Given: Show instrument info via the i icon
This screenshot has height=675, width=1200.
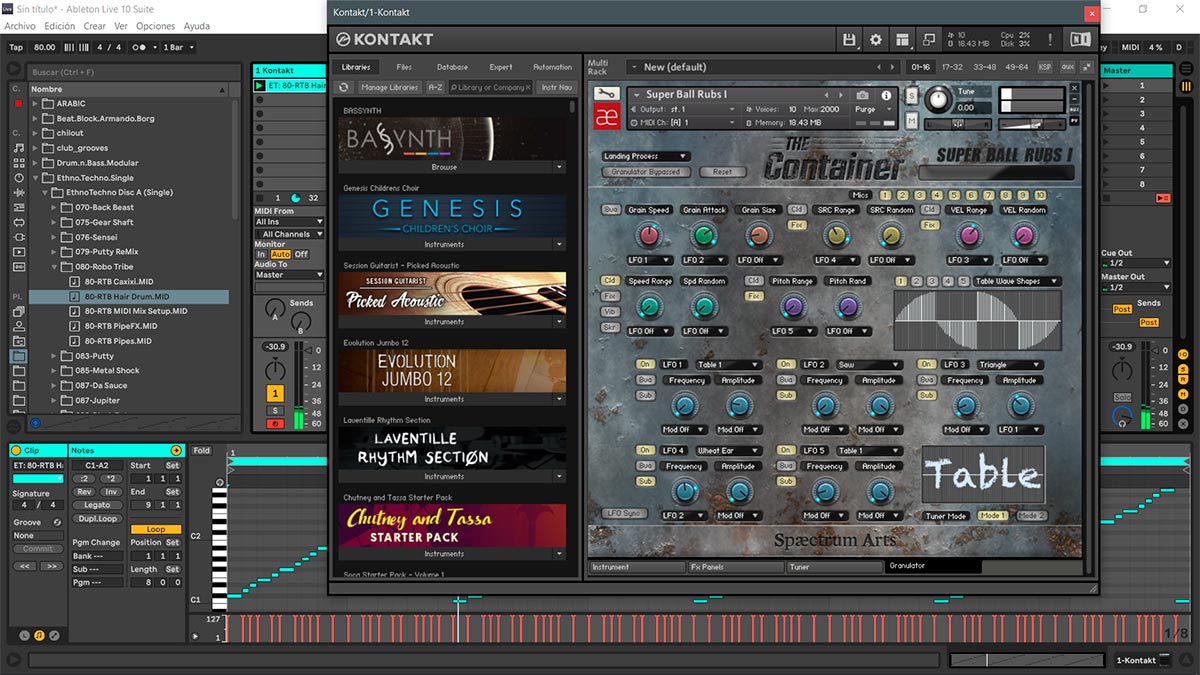Looking at the screenshot, I should coord(886,95).
